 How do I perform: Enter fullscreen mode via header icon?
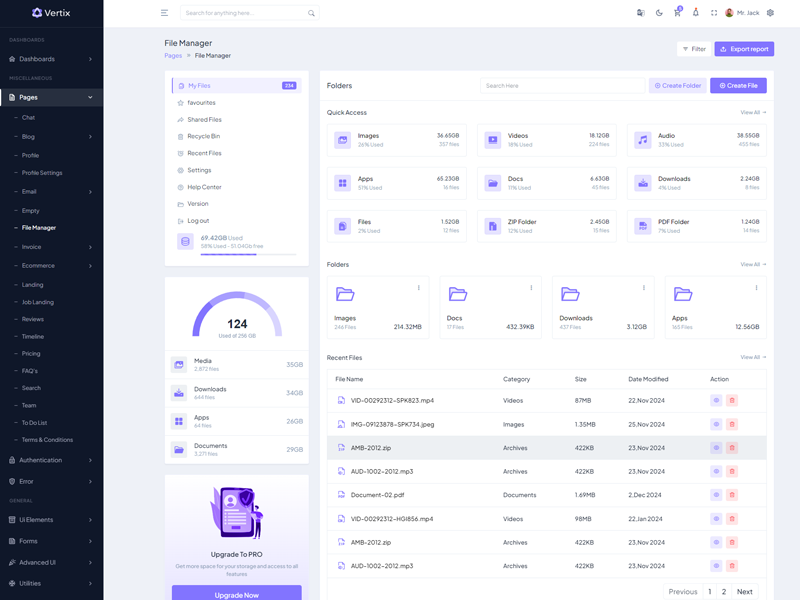point(714,13)
